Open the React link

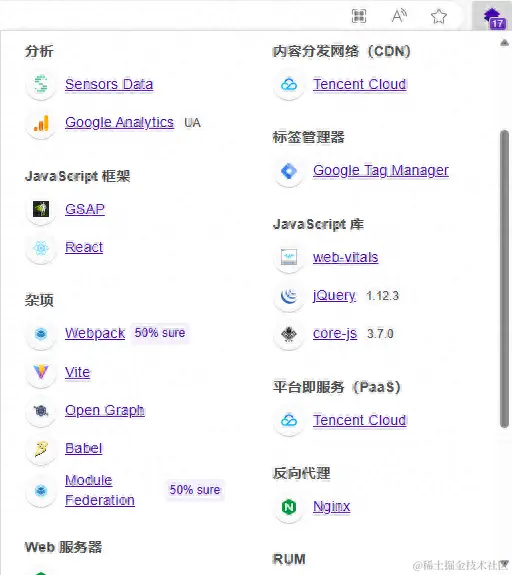(x=84, y=247)
